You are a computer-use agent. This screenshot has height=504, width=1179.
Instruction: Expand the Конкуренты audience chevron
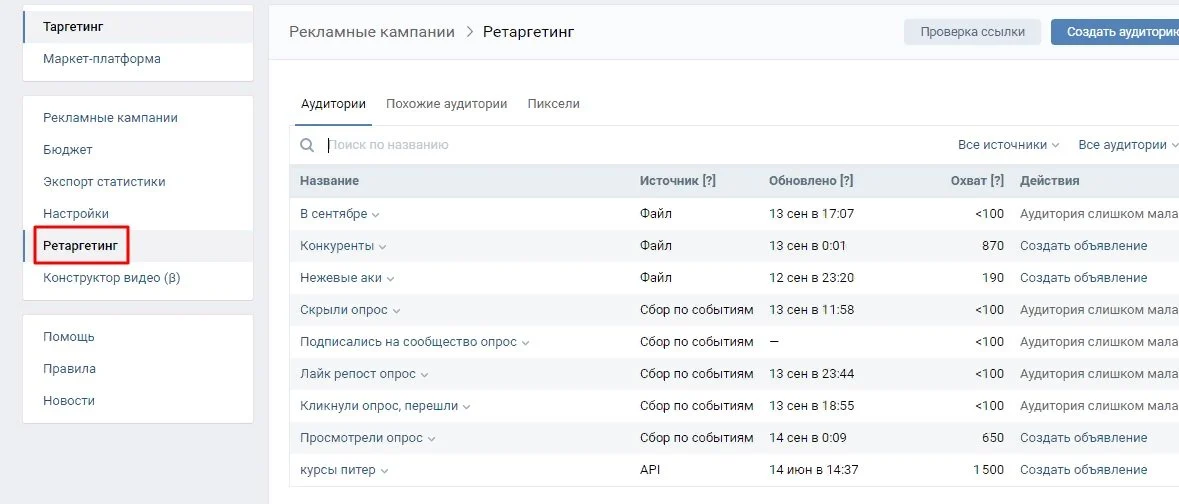(383, 247)
